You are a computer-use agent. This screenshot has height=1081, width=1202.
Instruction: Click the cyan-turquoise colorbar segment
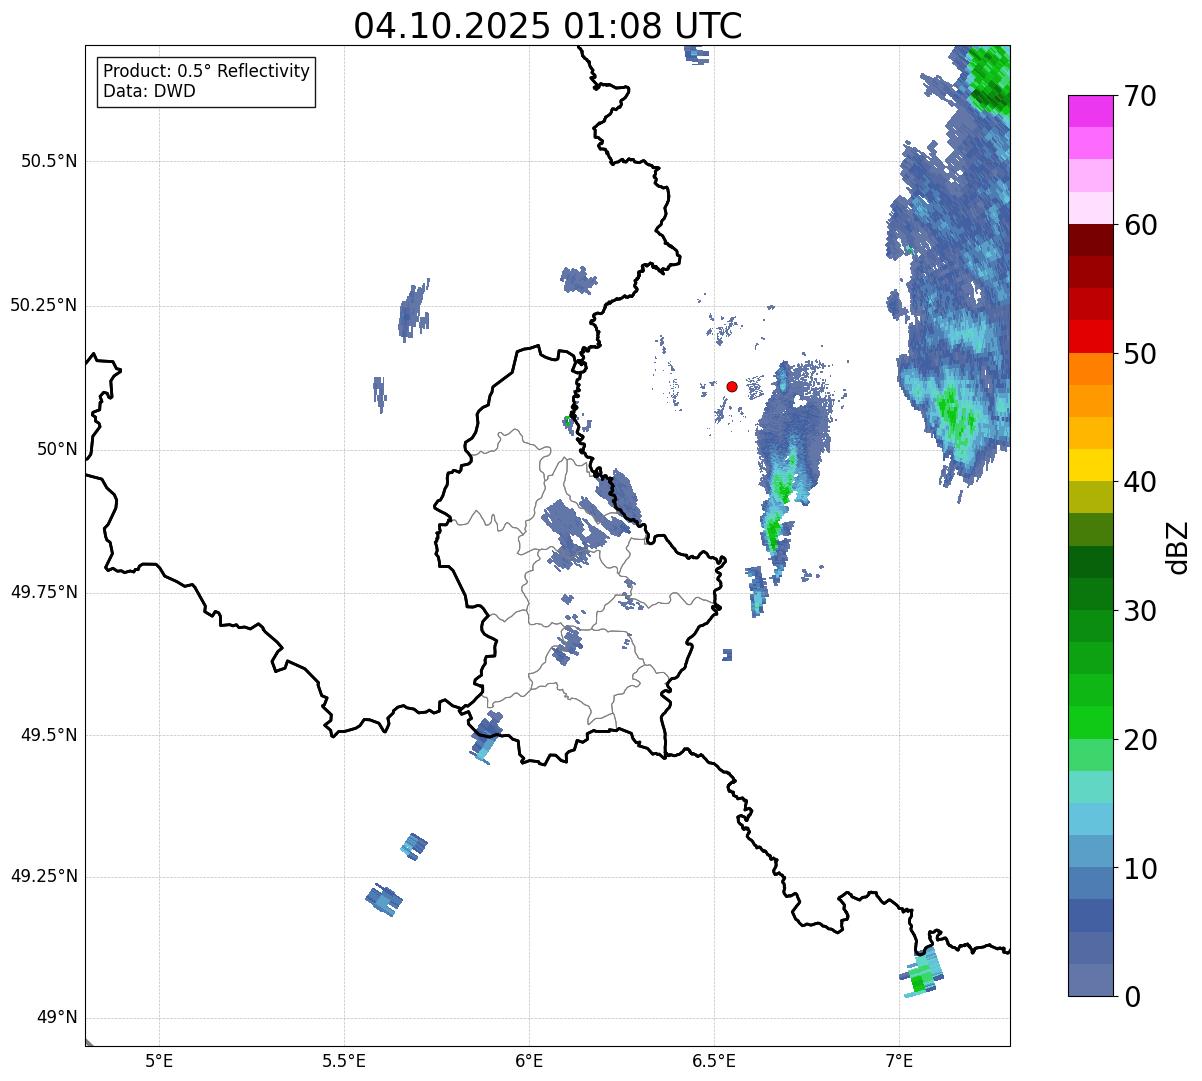(x=1091, y=787)
